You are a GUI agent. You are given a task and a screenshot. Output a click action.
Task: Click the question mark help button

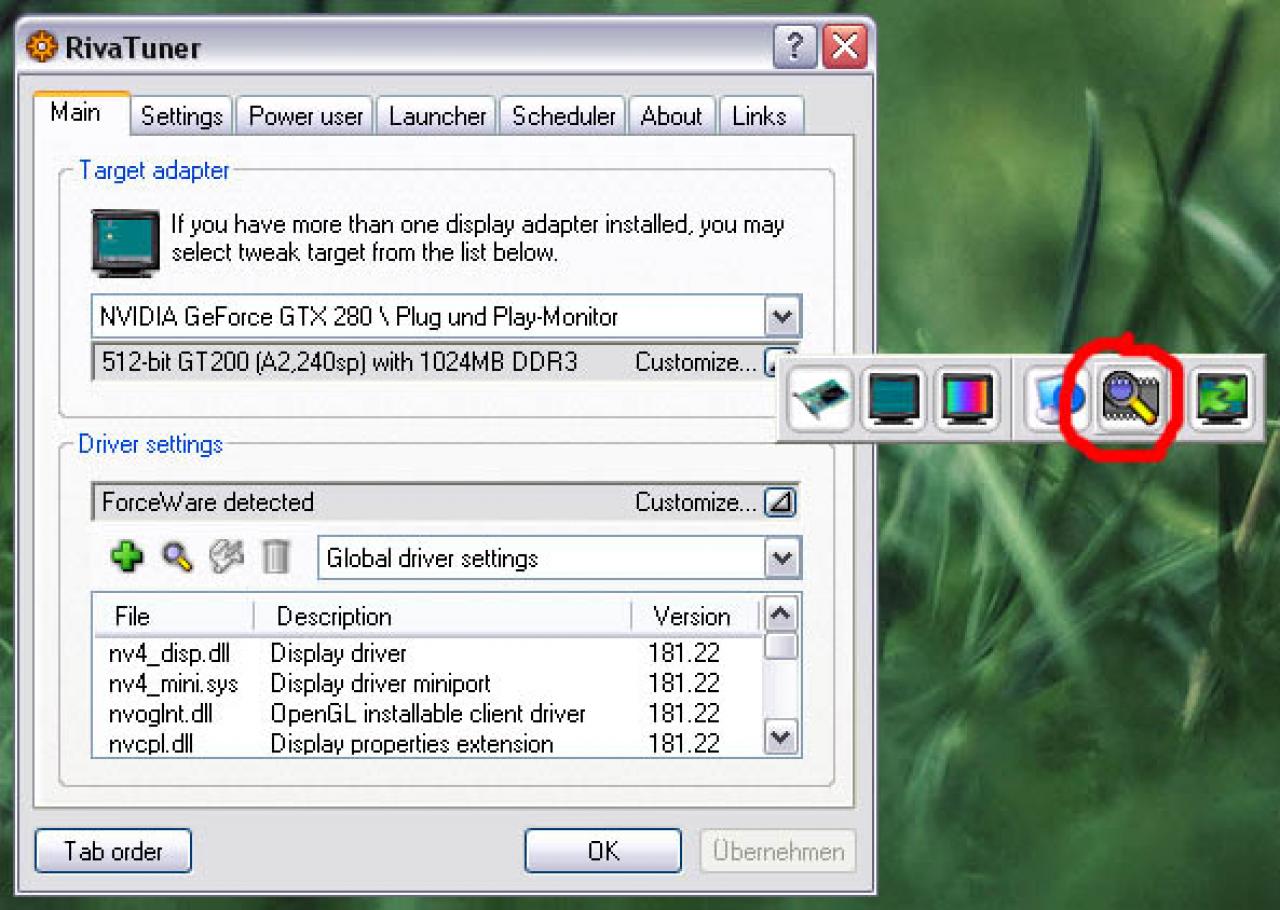(x=794, y=47)
